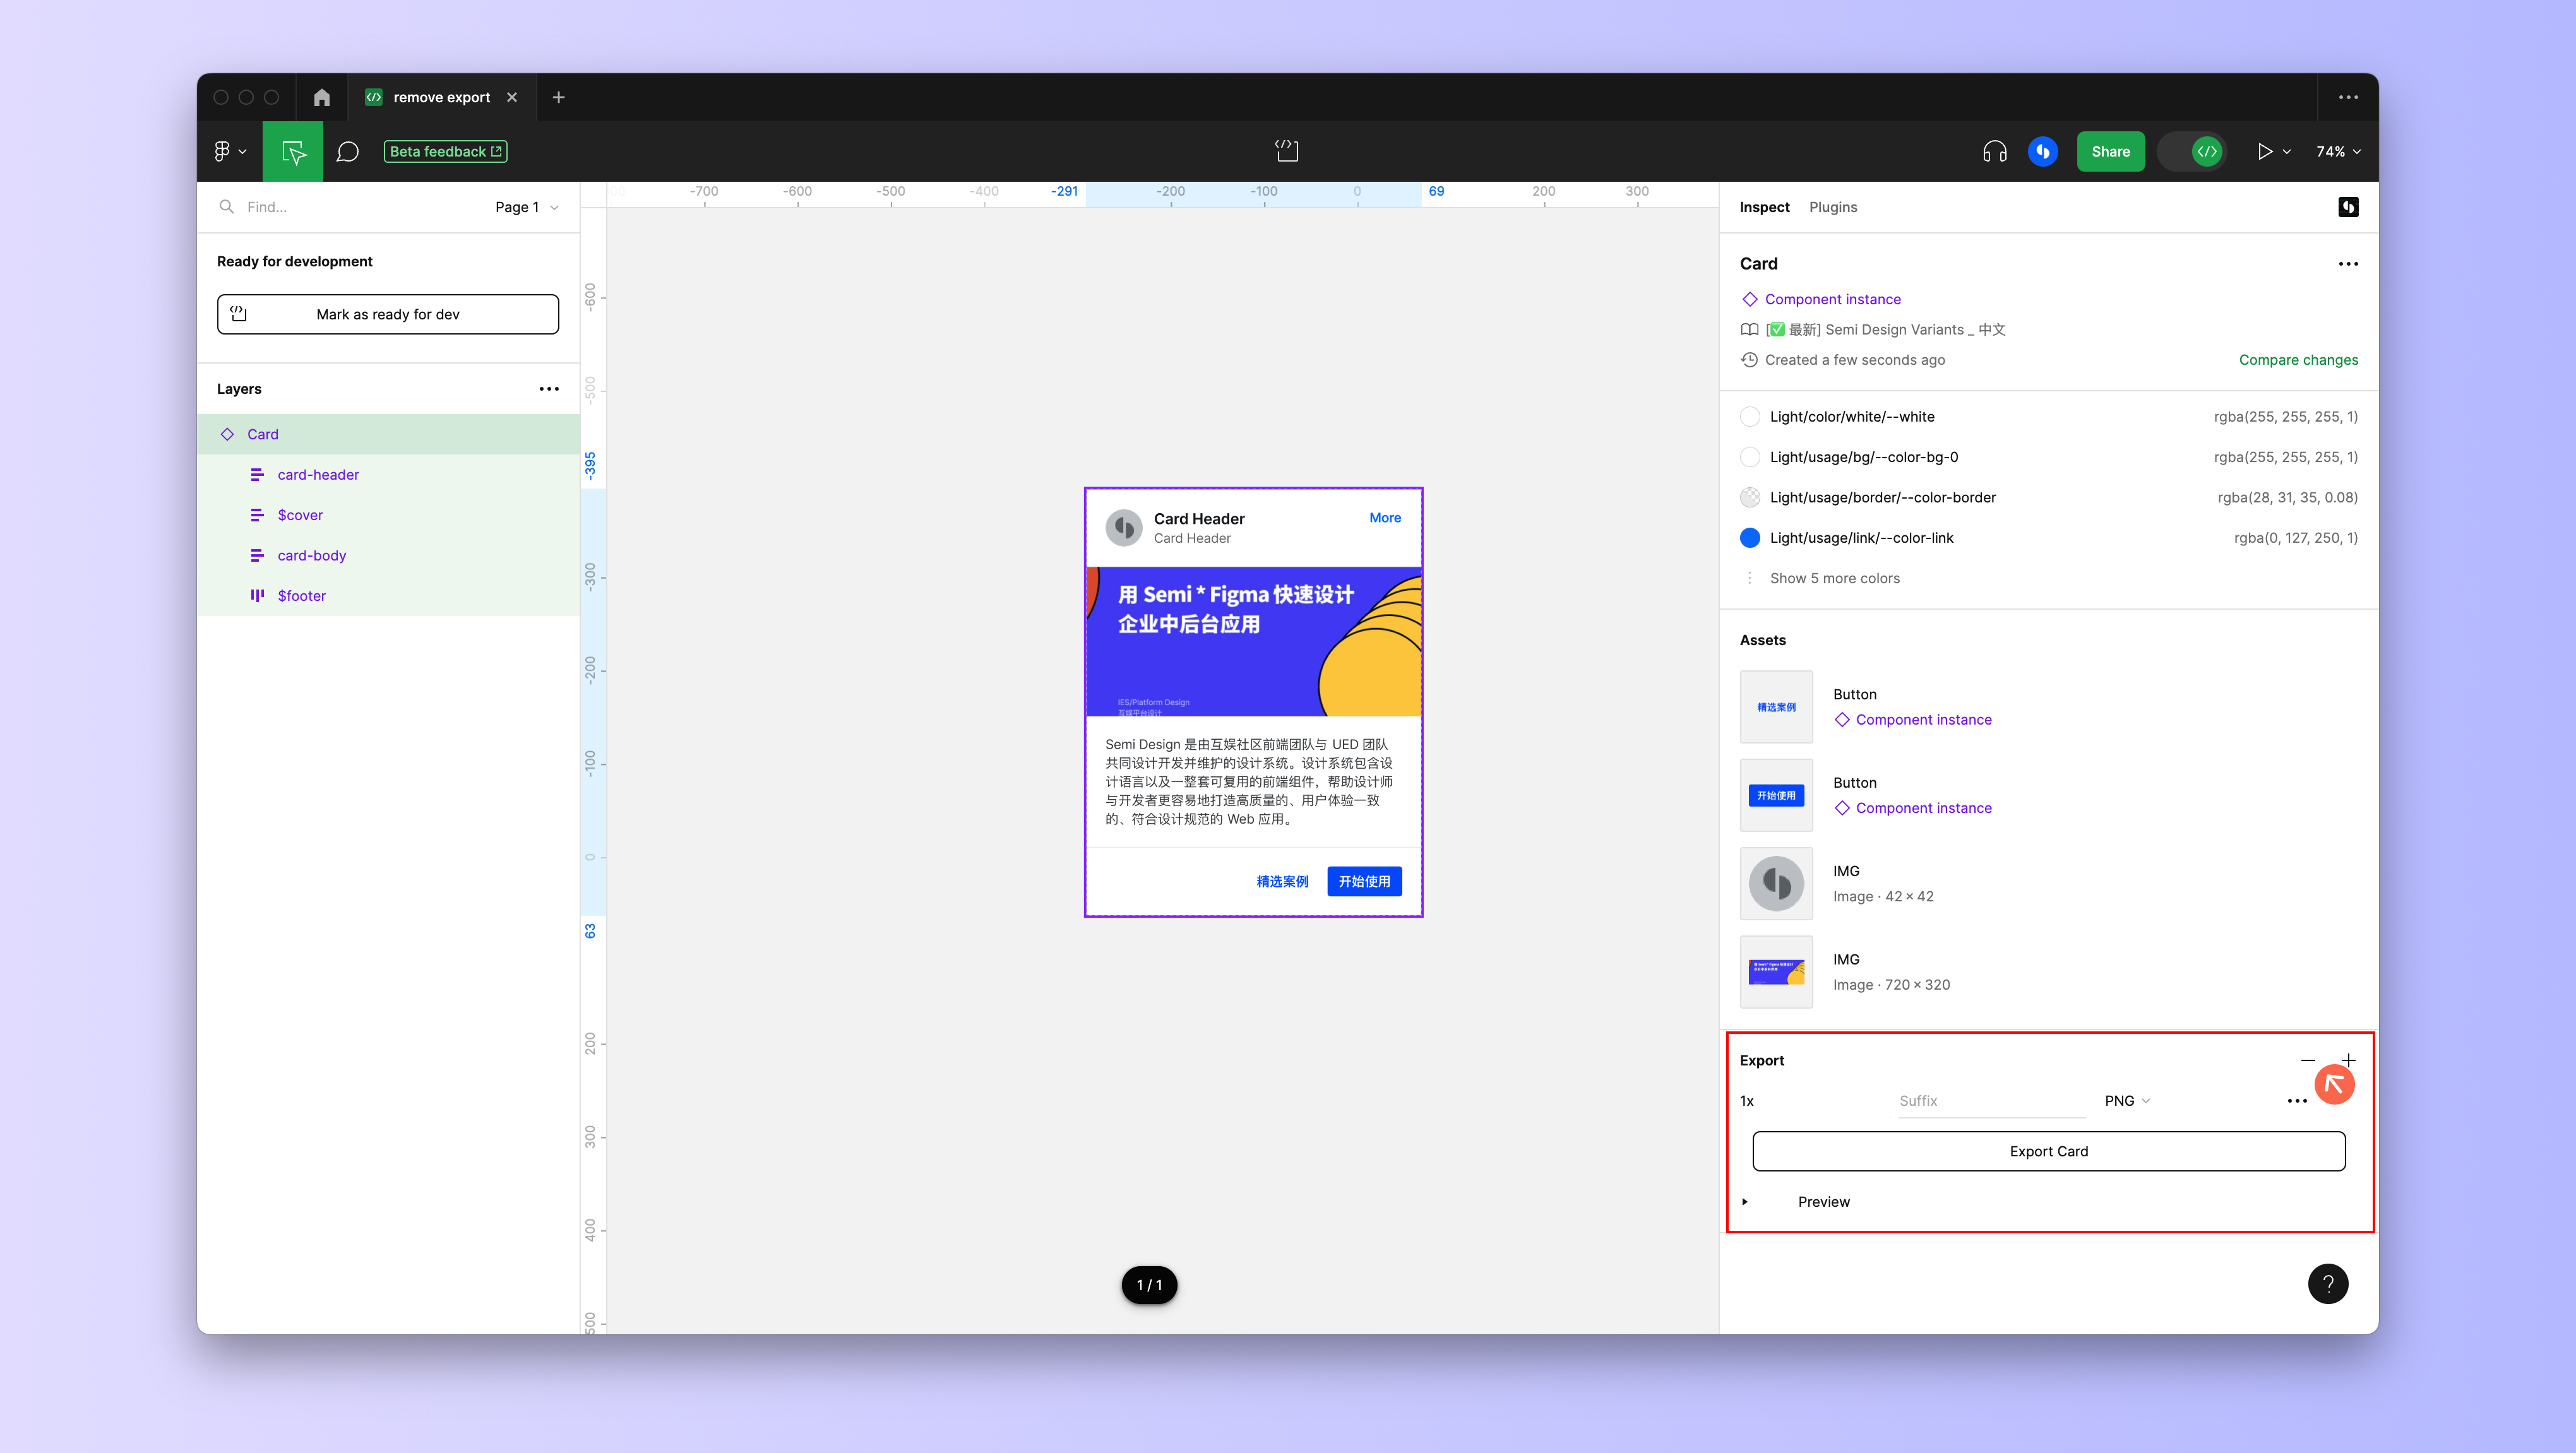This screenshot has width=2576, height=1453.
Task: Open Card options ellipsis in Inspect panel
Action: [x=2348, y=264]
